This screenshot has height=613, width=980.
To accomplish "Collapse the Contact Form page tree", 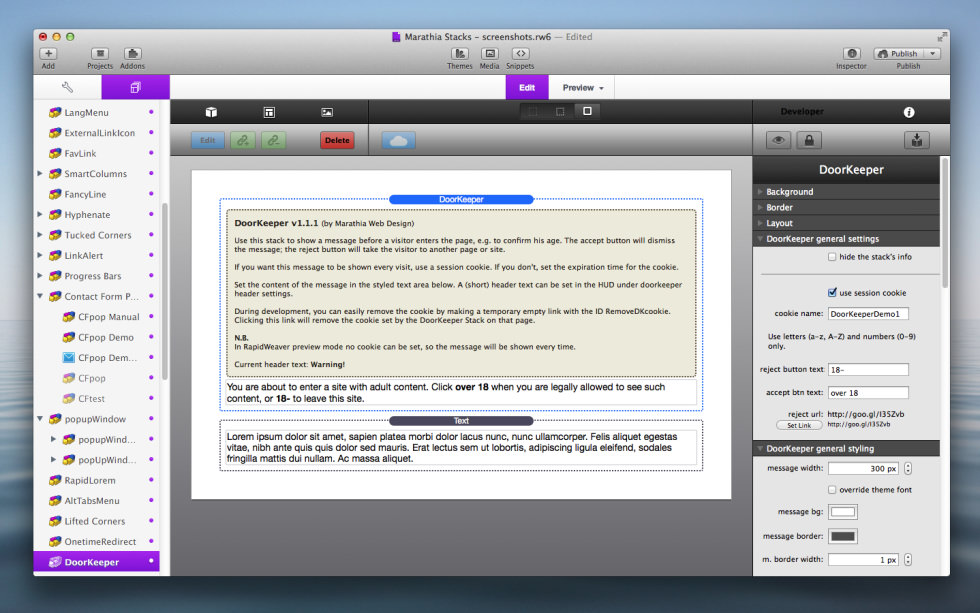I will (x=40, y=296).
